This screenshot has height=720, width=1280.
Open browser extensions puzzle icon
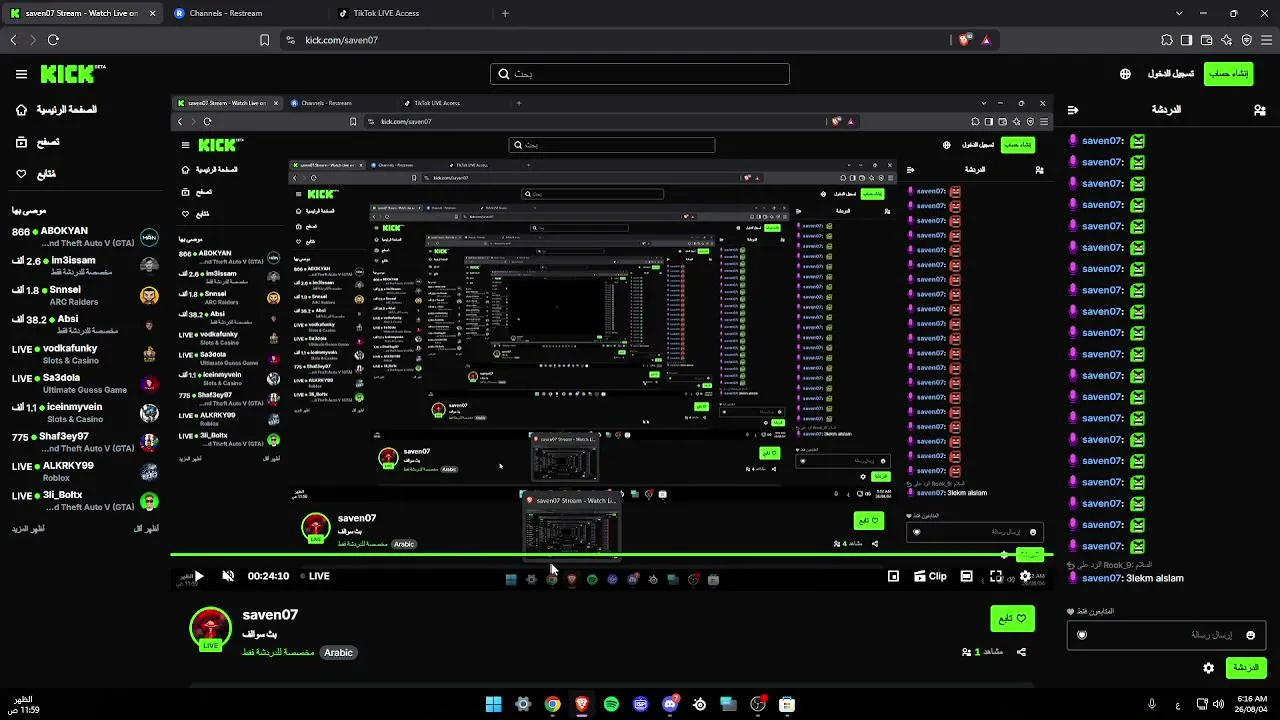tap(1167, 40)
